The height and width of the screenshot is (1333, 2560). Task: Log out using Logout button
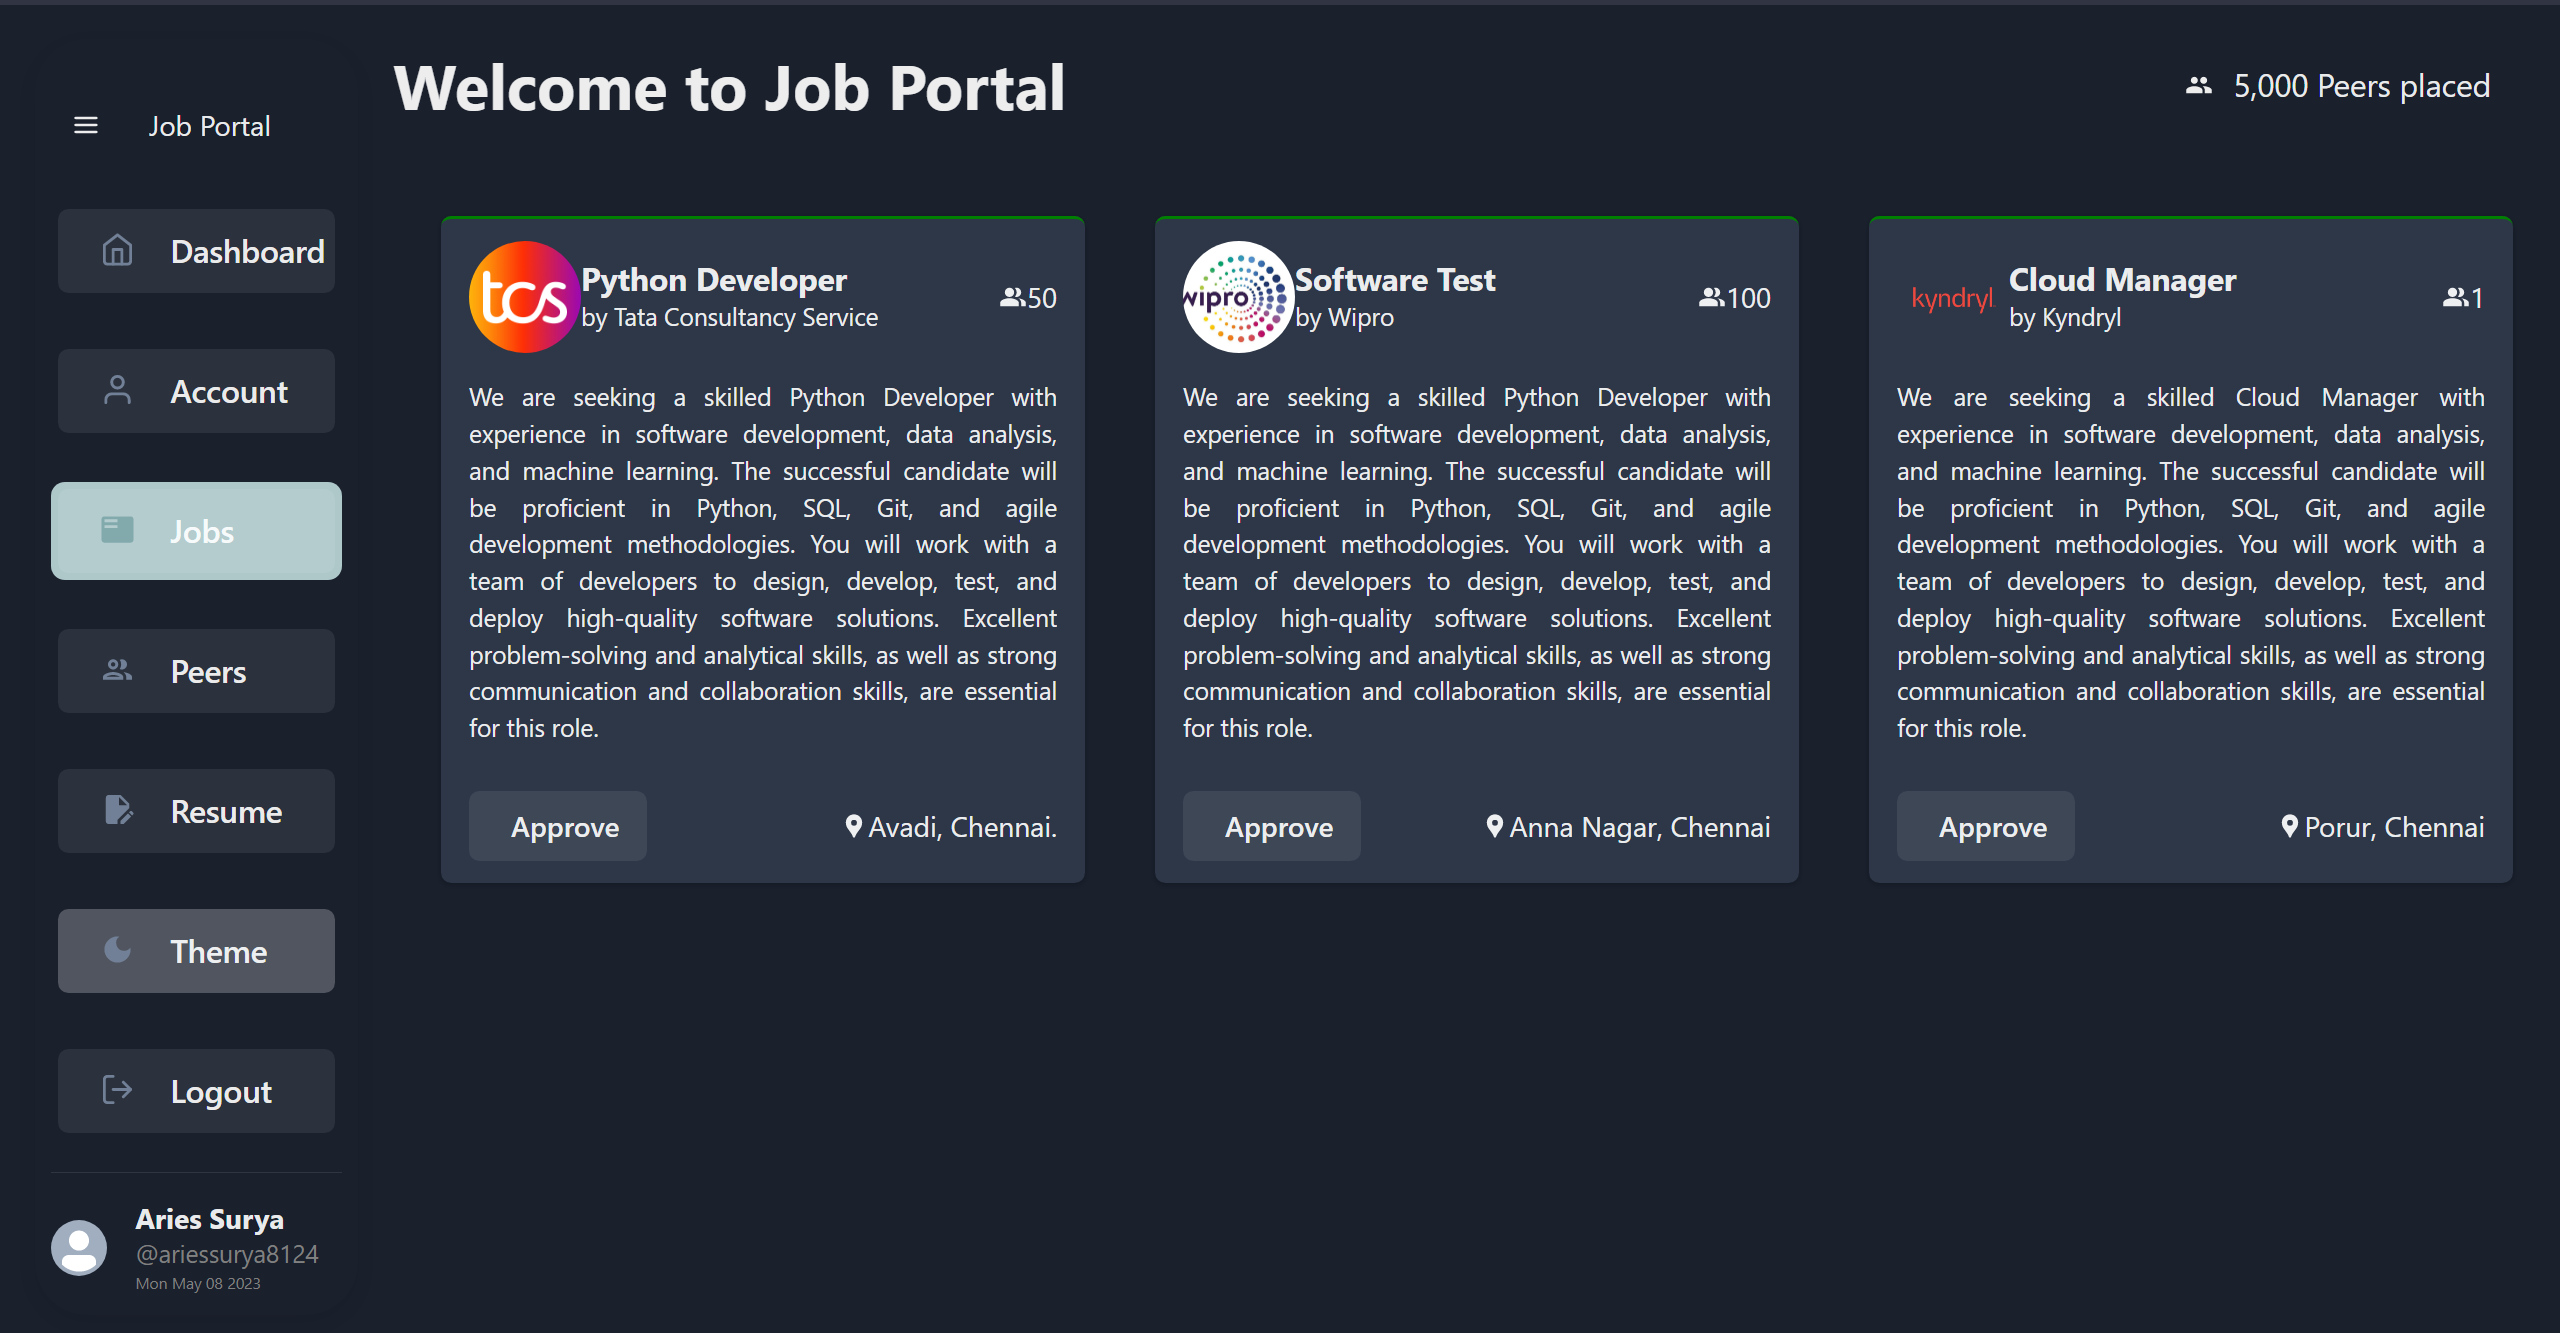click(196, 1091)
